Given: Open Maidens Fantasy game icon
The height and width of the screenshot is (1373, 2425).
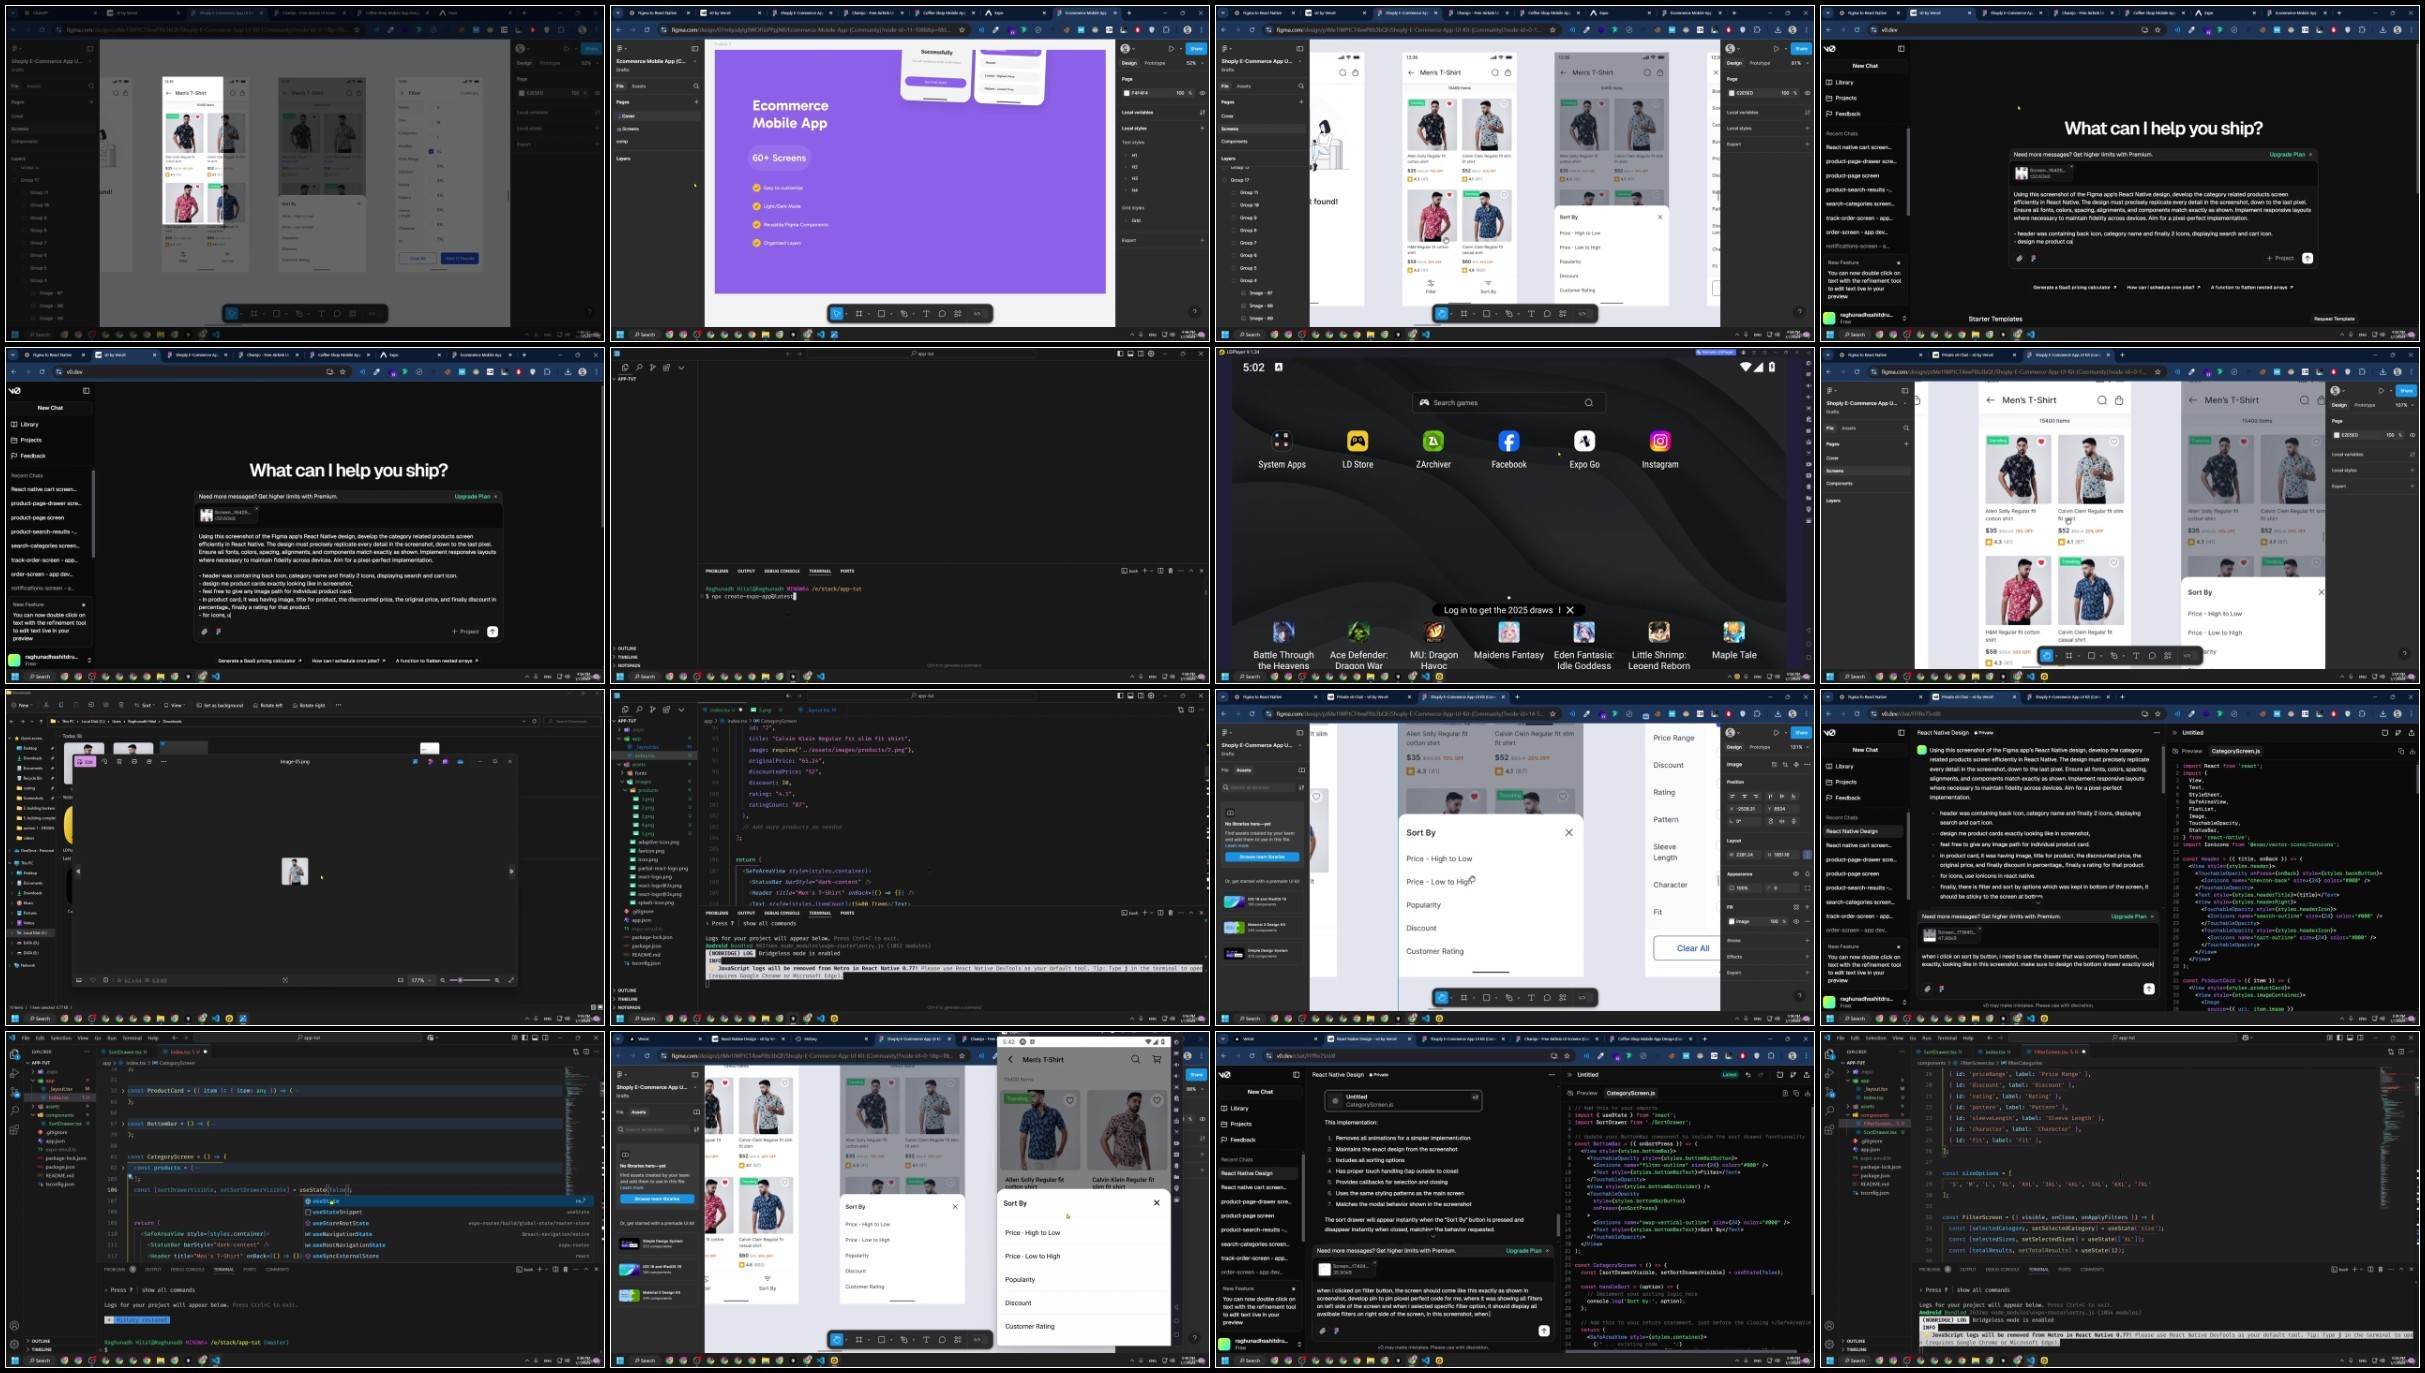Looking at the screenshot, I should [x=1508, y=632].
